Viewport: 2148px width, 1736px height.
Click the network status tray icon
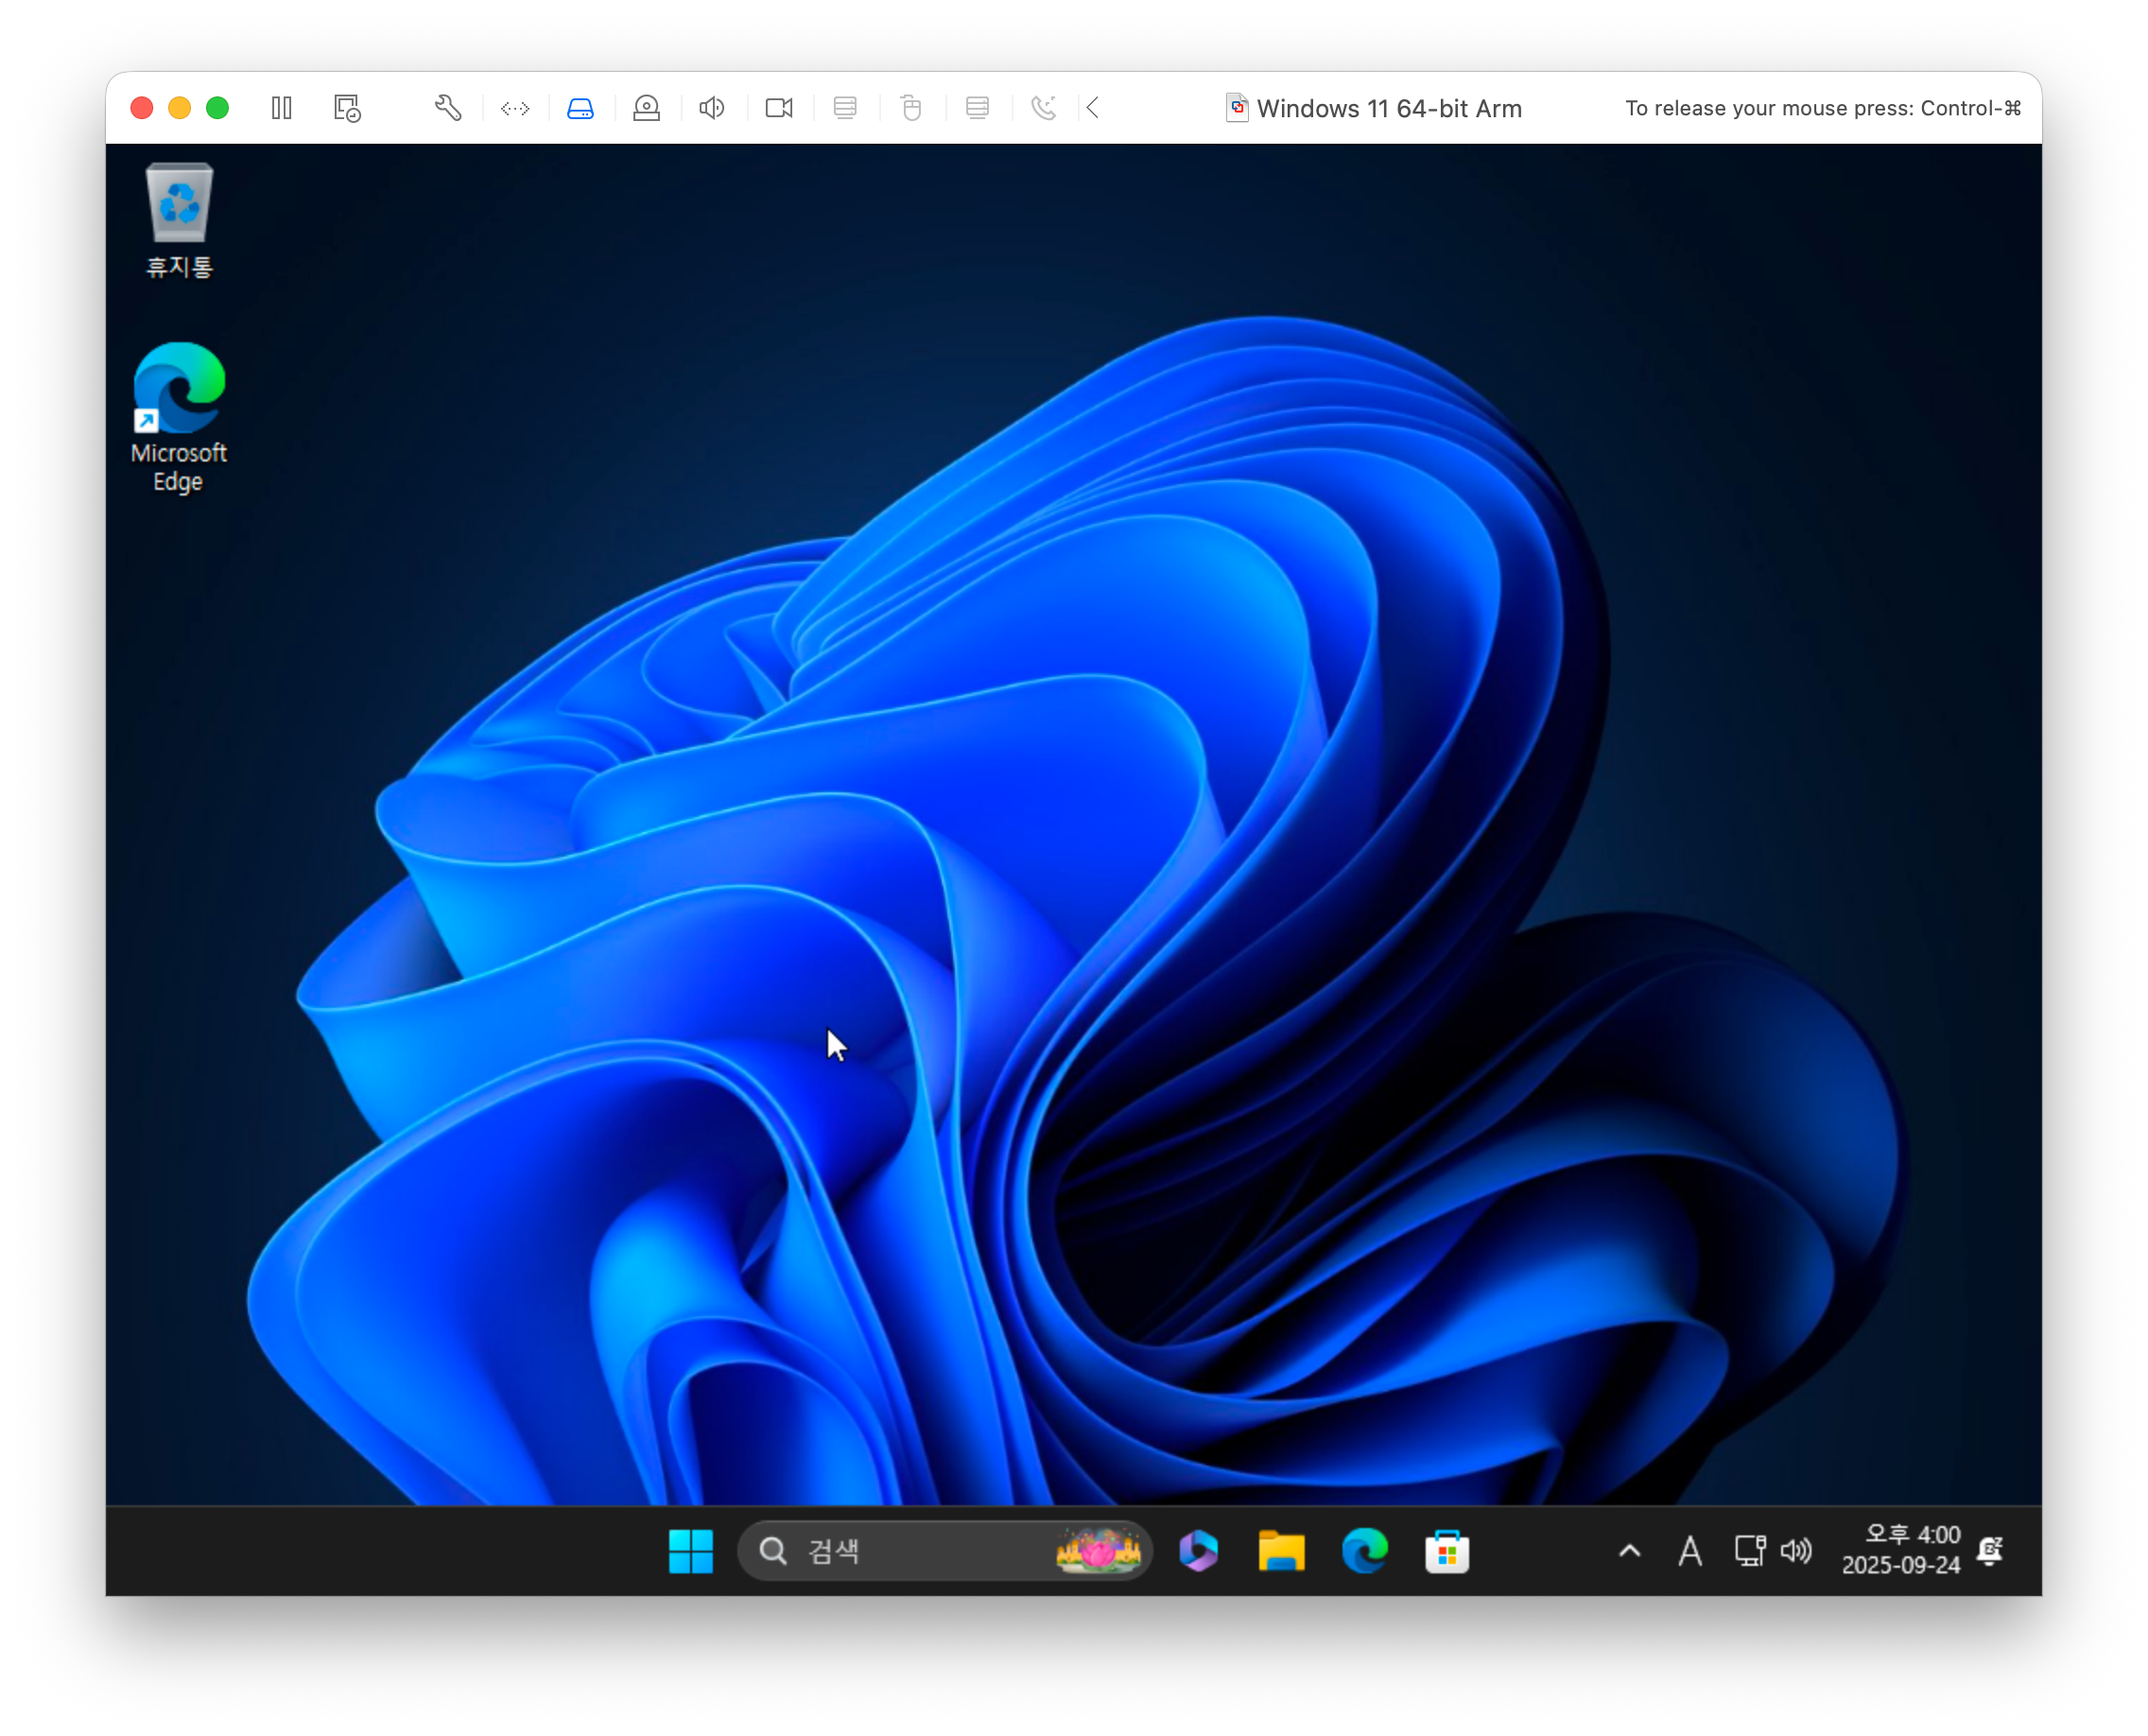(x=1750, y=1551)
